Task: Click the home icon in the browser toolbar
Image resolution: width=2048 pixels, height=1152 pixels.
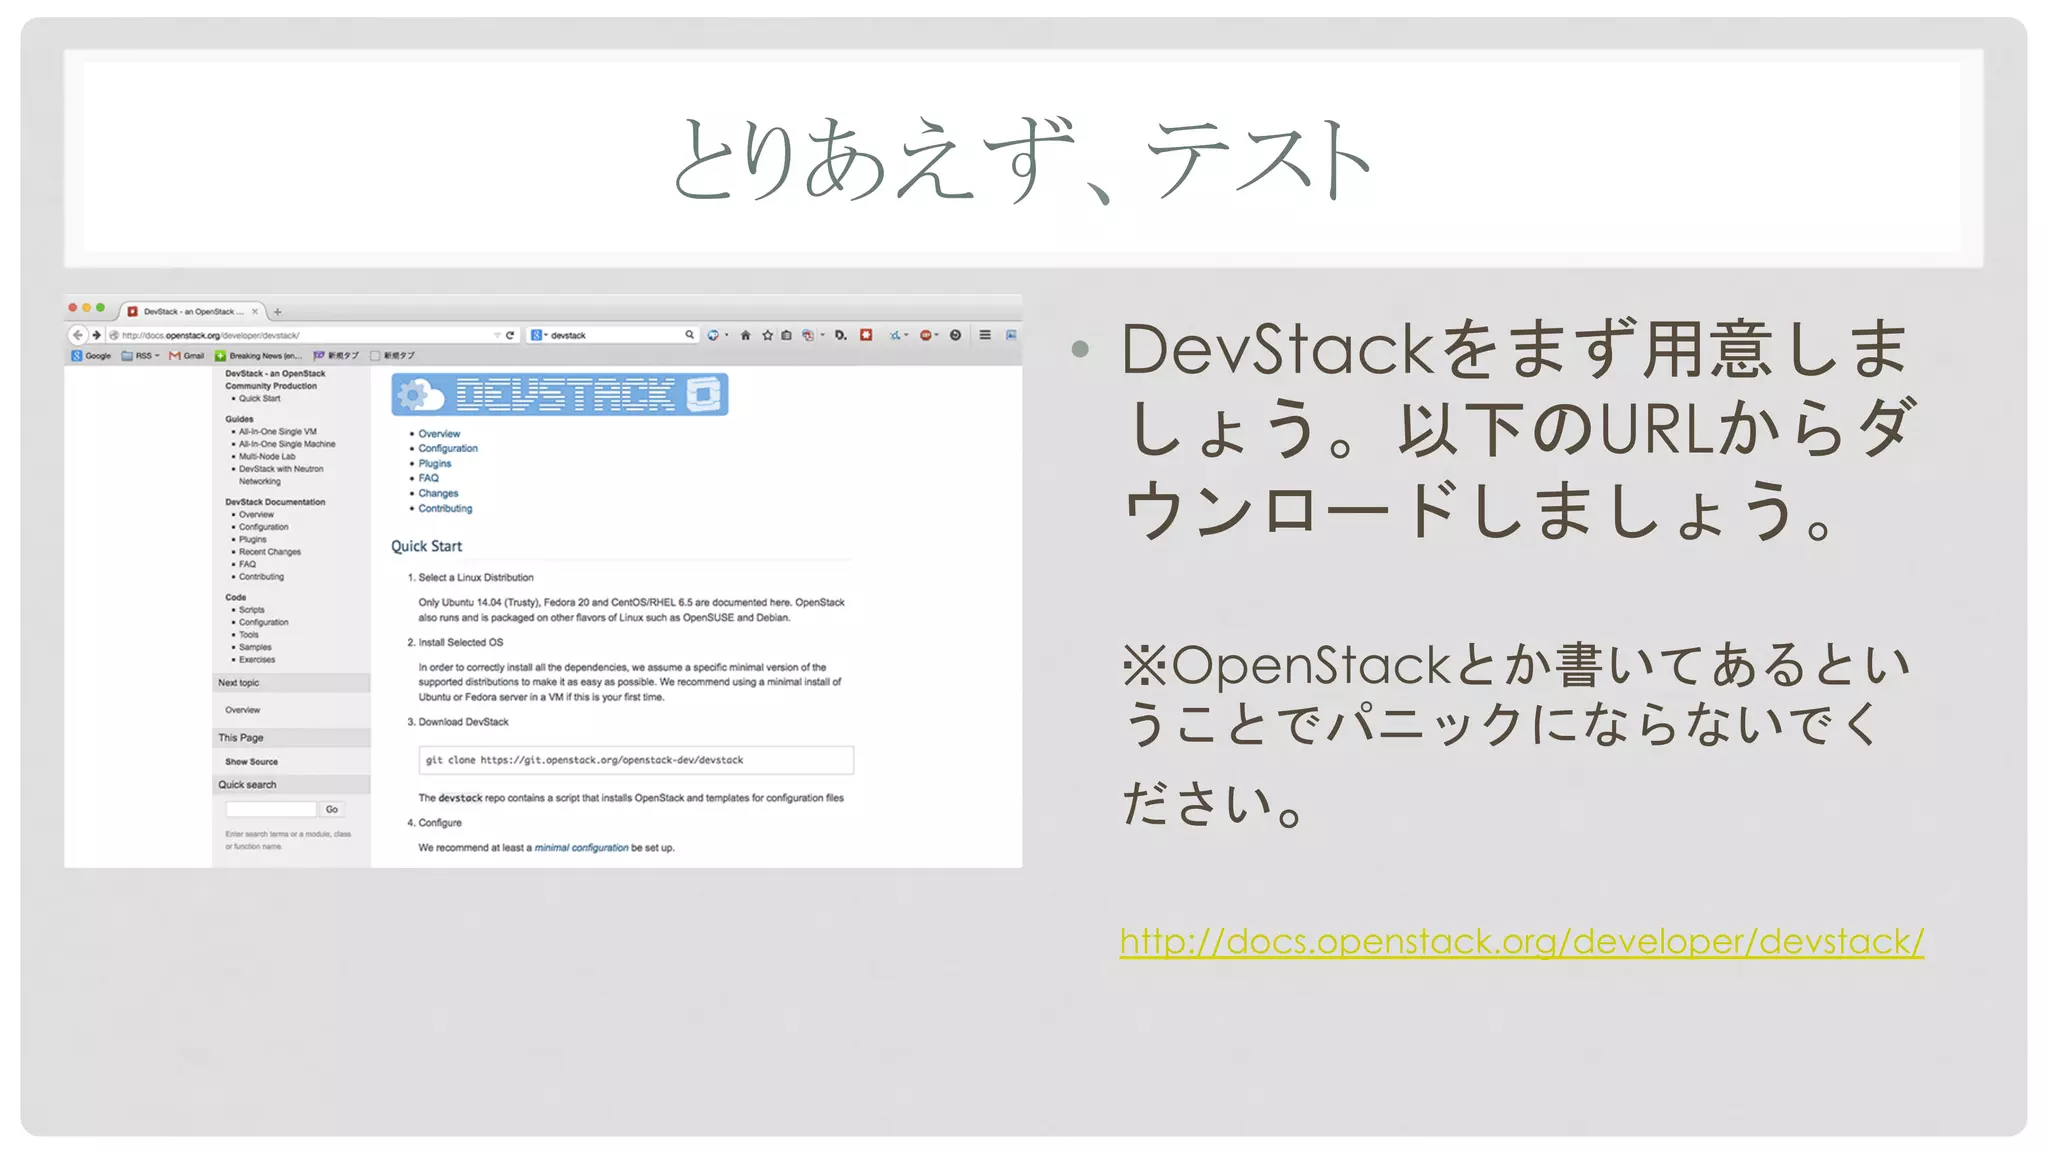Action: tap(745, 335)
